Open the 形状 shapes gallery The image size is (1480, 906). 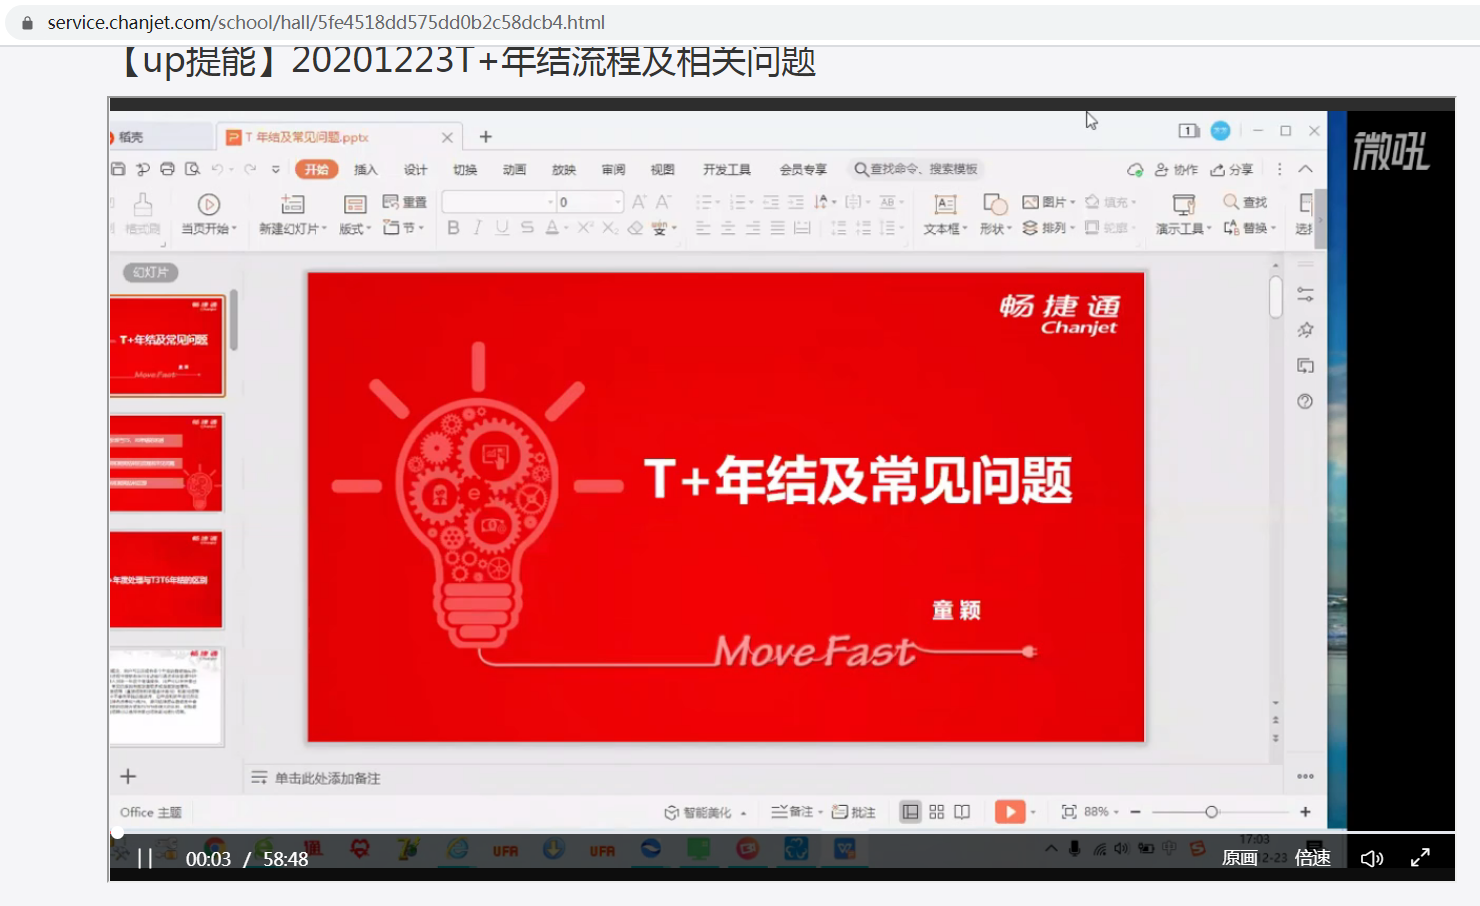pyautogui.click(x=995, y=214)
